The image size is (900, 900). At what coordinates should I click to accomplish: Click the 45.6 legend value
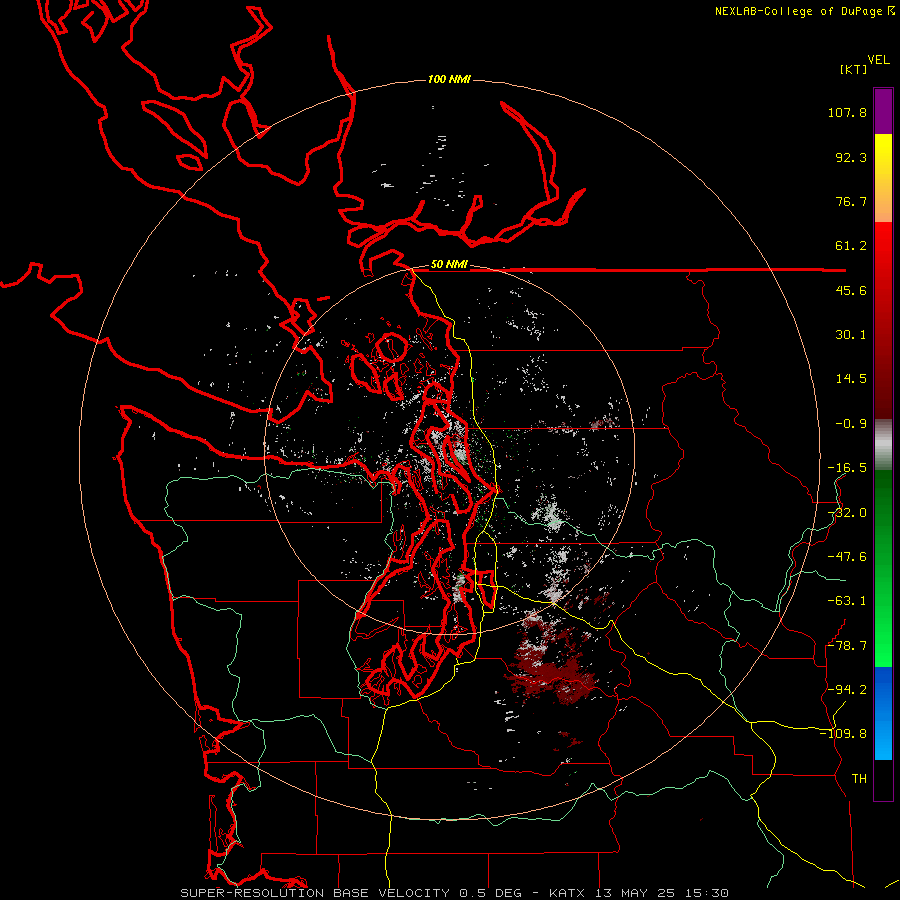851,290
